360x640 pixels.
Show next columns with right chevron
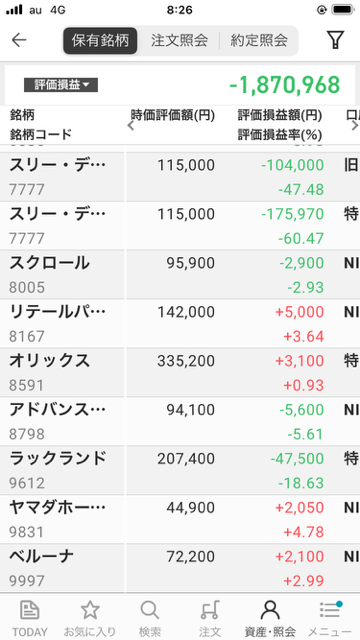[355, 126]
